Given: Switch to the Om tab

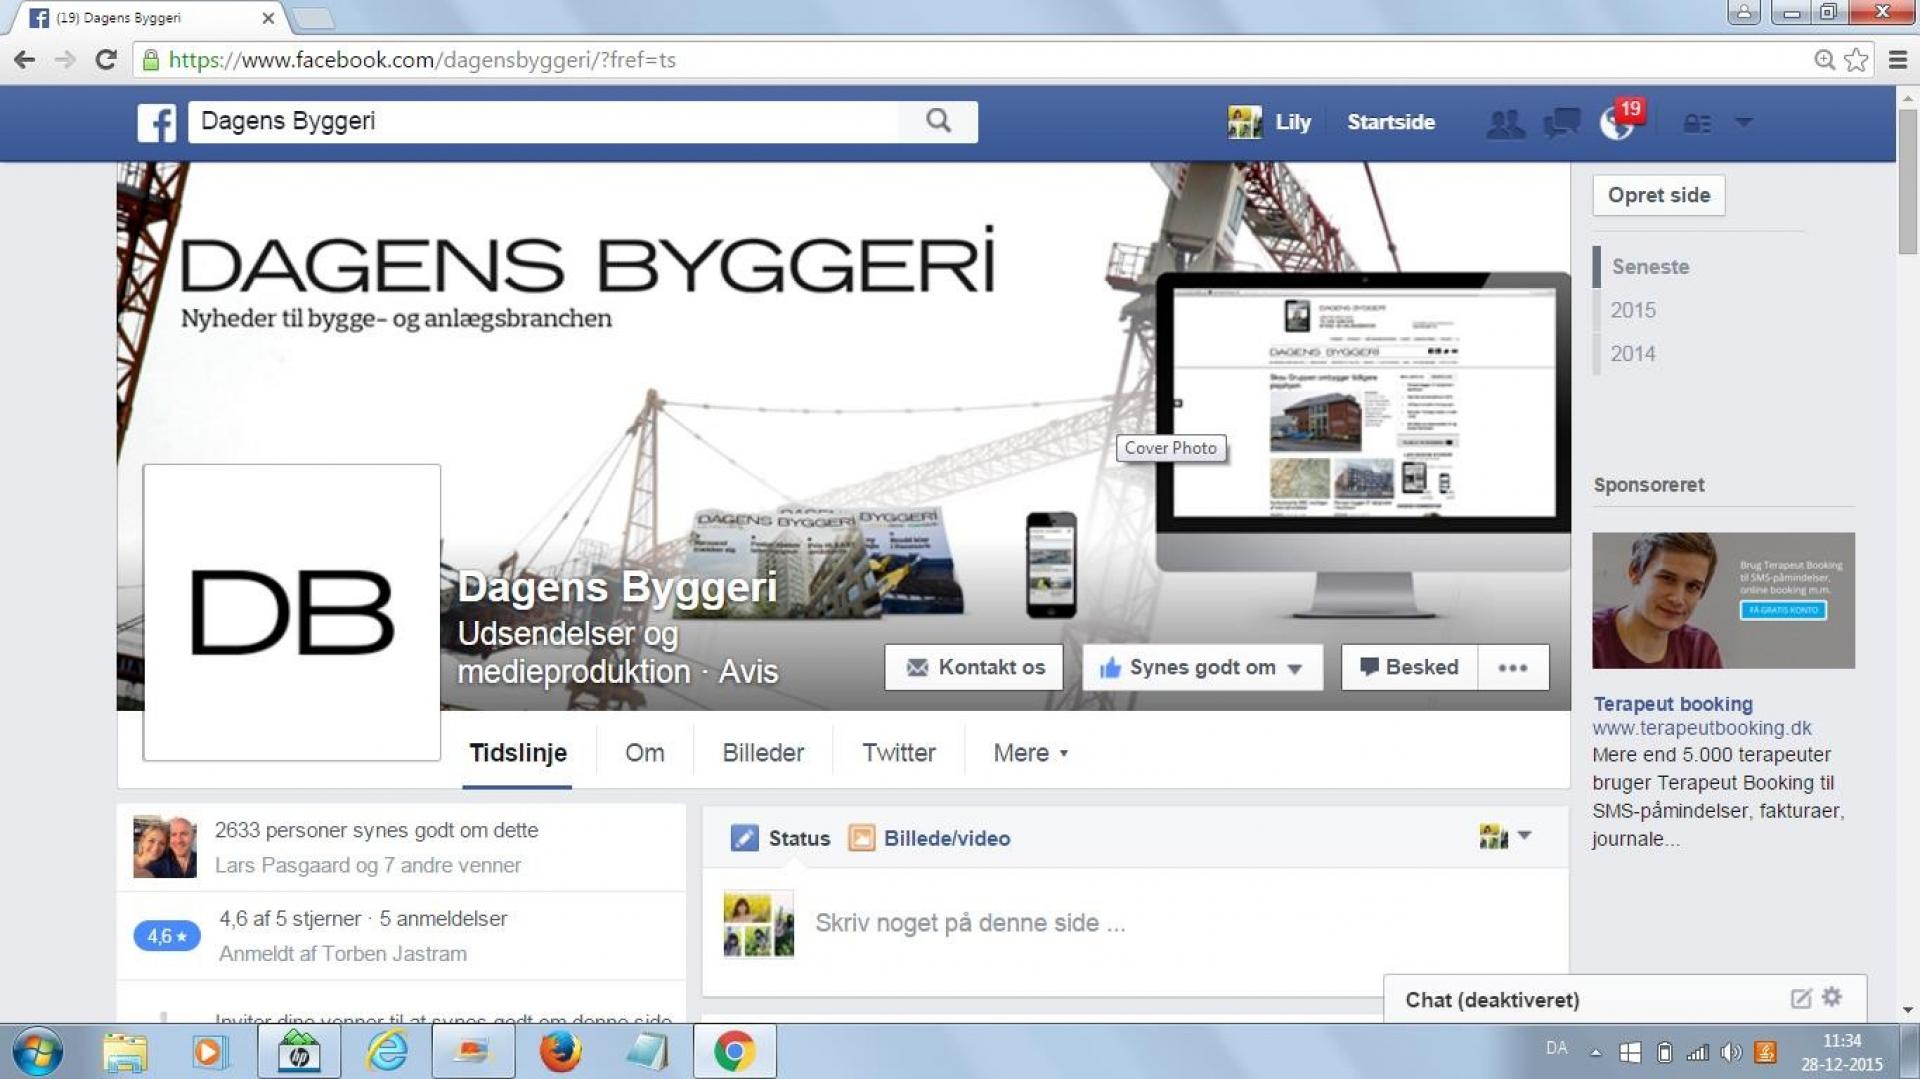Looking at the screenshot, I should [644, 753].
